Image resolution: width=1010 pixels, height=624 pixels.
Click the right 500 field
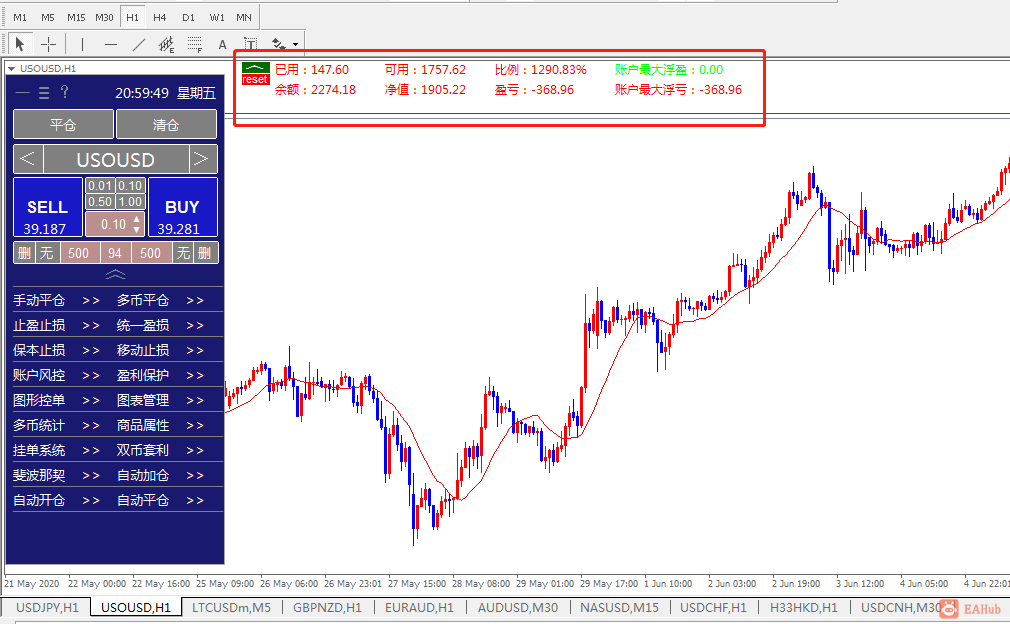tap(151, 253)
